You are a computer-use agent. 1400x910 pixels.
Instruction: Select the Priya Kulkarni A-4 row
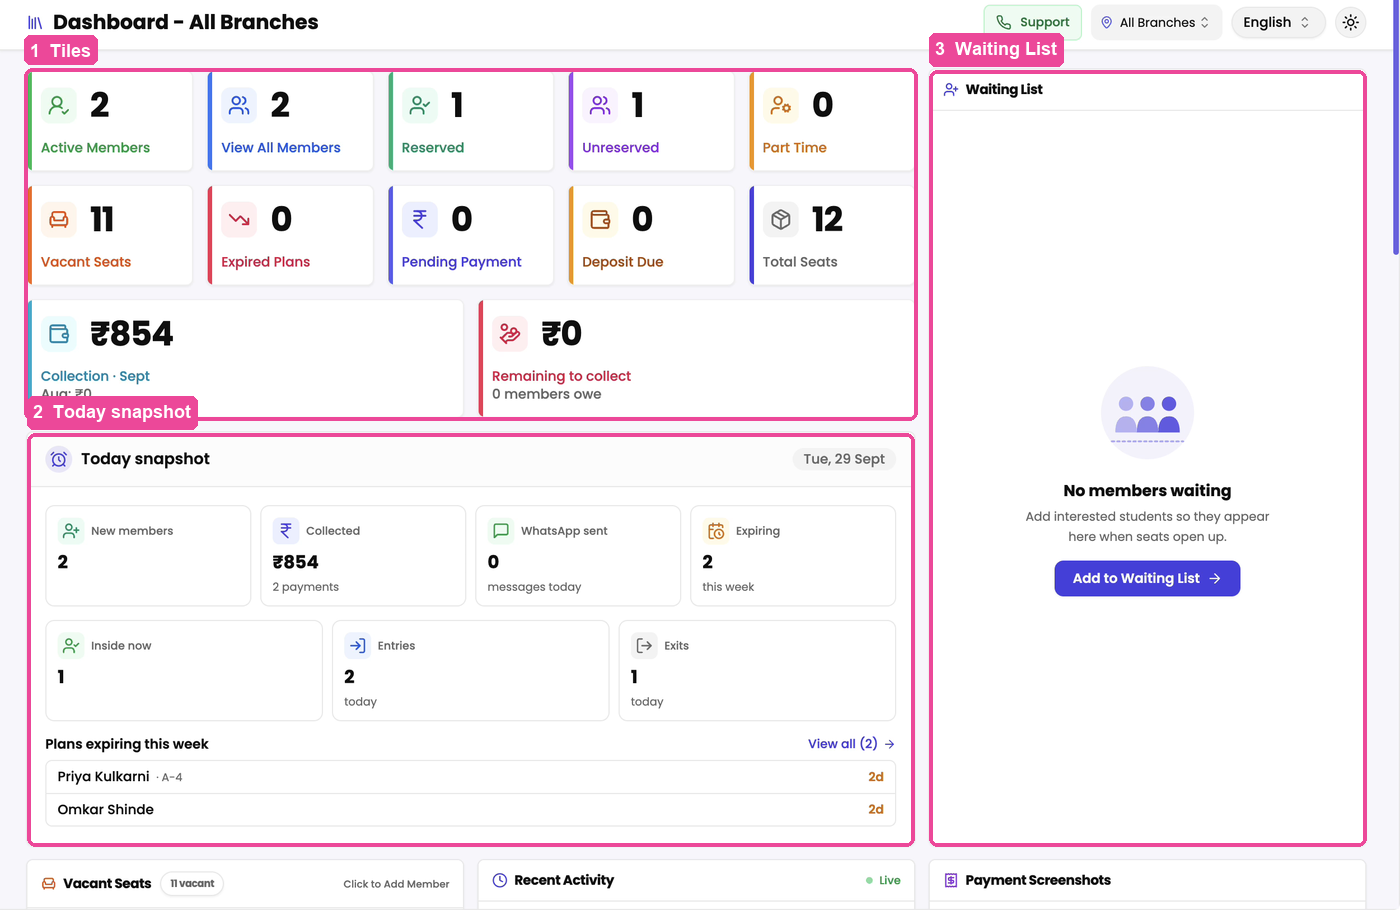471,777
